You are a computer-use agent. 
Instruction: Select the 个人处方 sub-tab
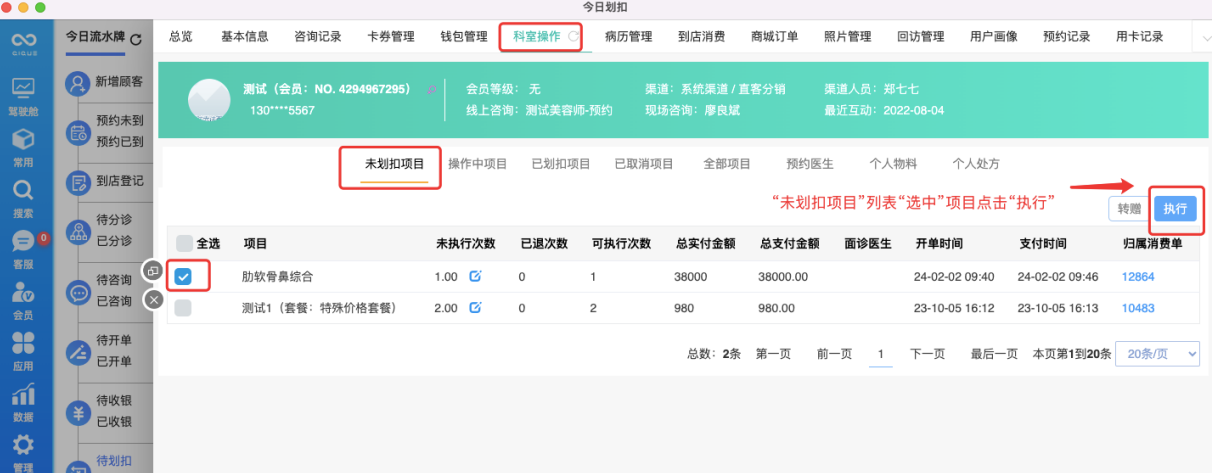[976, 164]
